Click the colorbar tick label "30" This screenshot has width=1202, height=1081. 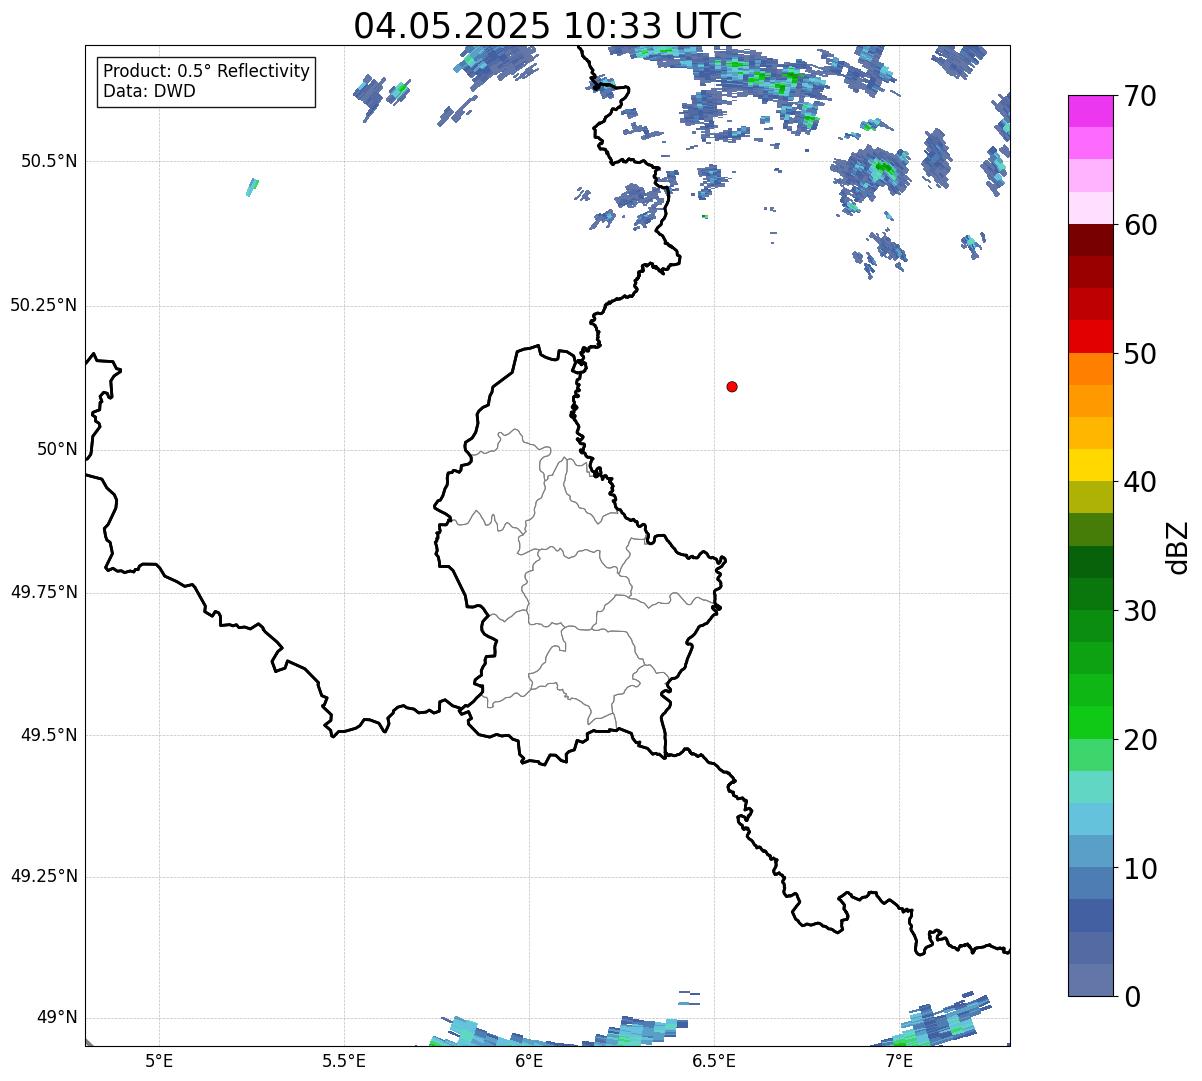[1140, 611]
